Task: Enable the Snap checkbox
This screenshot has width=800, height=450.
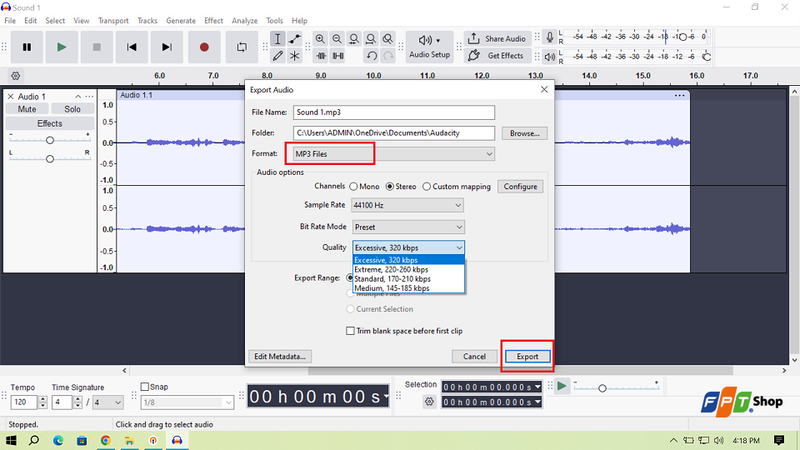Action: point(144,387)
